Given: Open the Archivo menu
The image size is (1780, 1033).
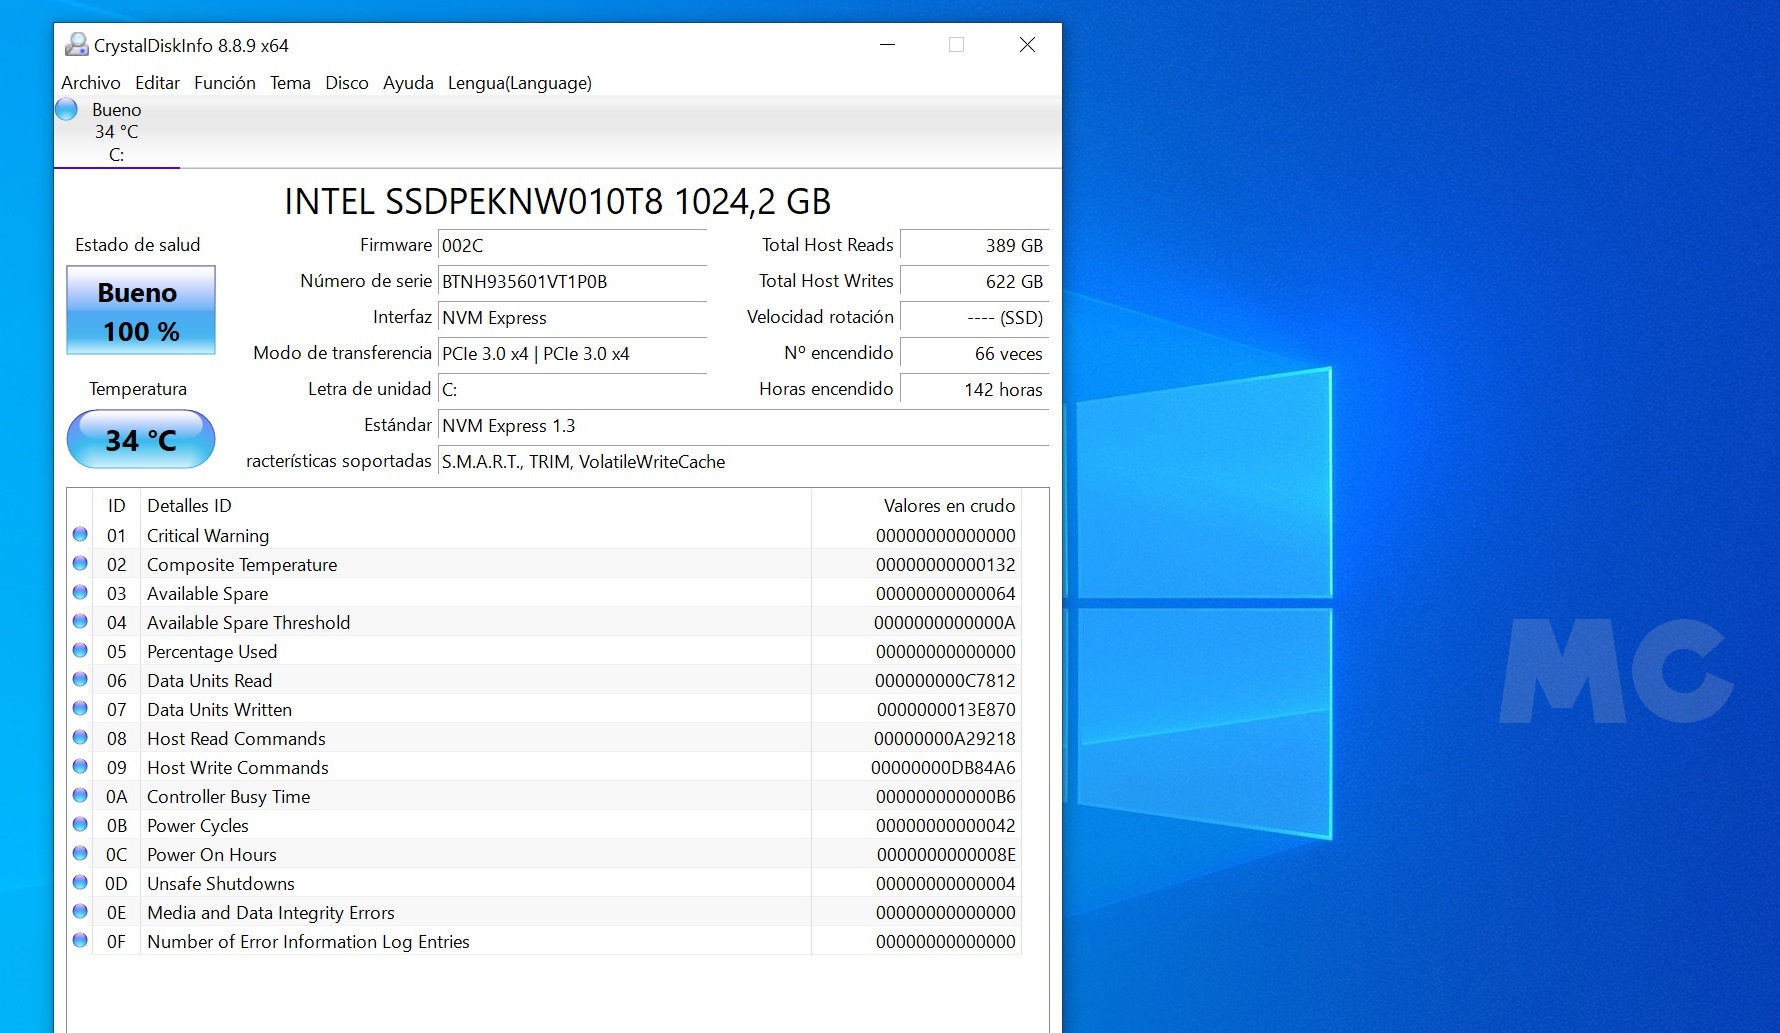Looking at the screenshot, I should click(x=90, y=83).
